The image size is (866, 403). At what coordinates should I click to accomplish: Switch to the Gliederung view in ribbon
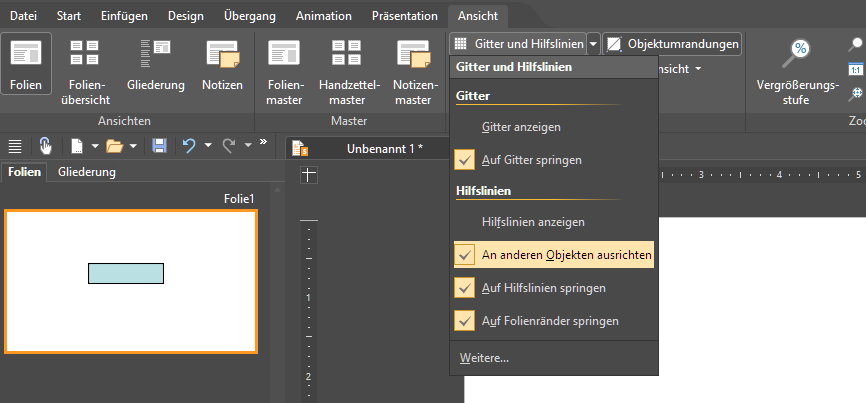click(156, 63)
